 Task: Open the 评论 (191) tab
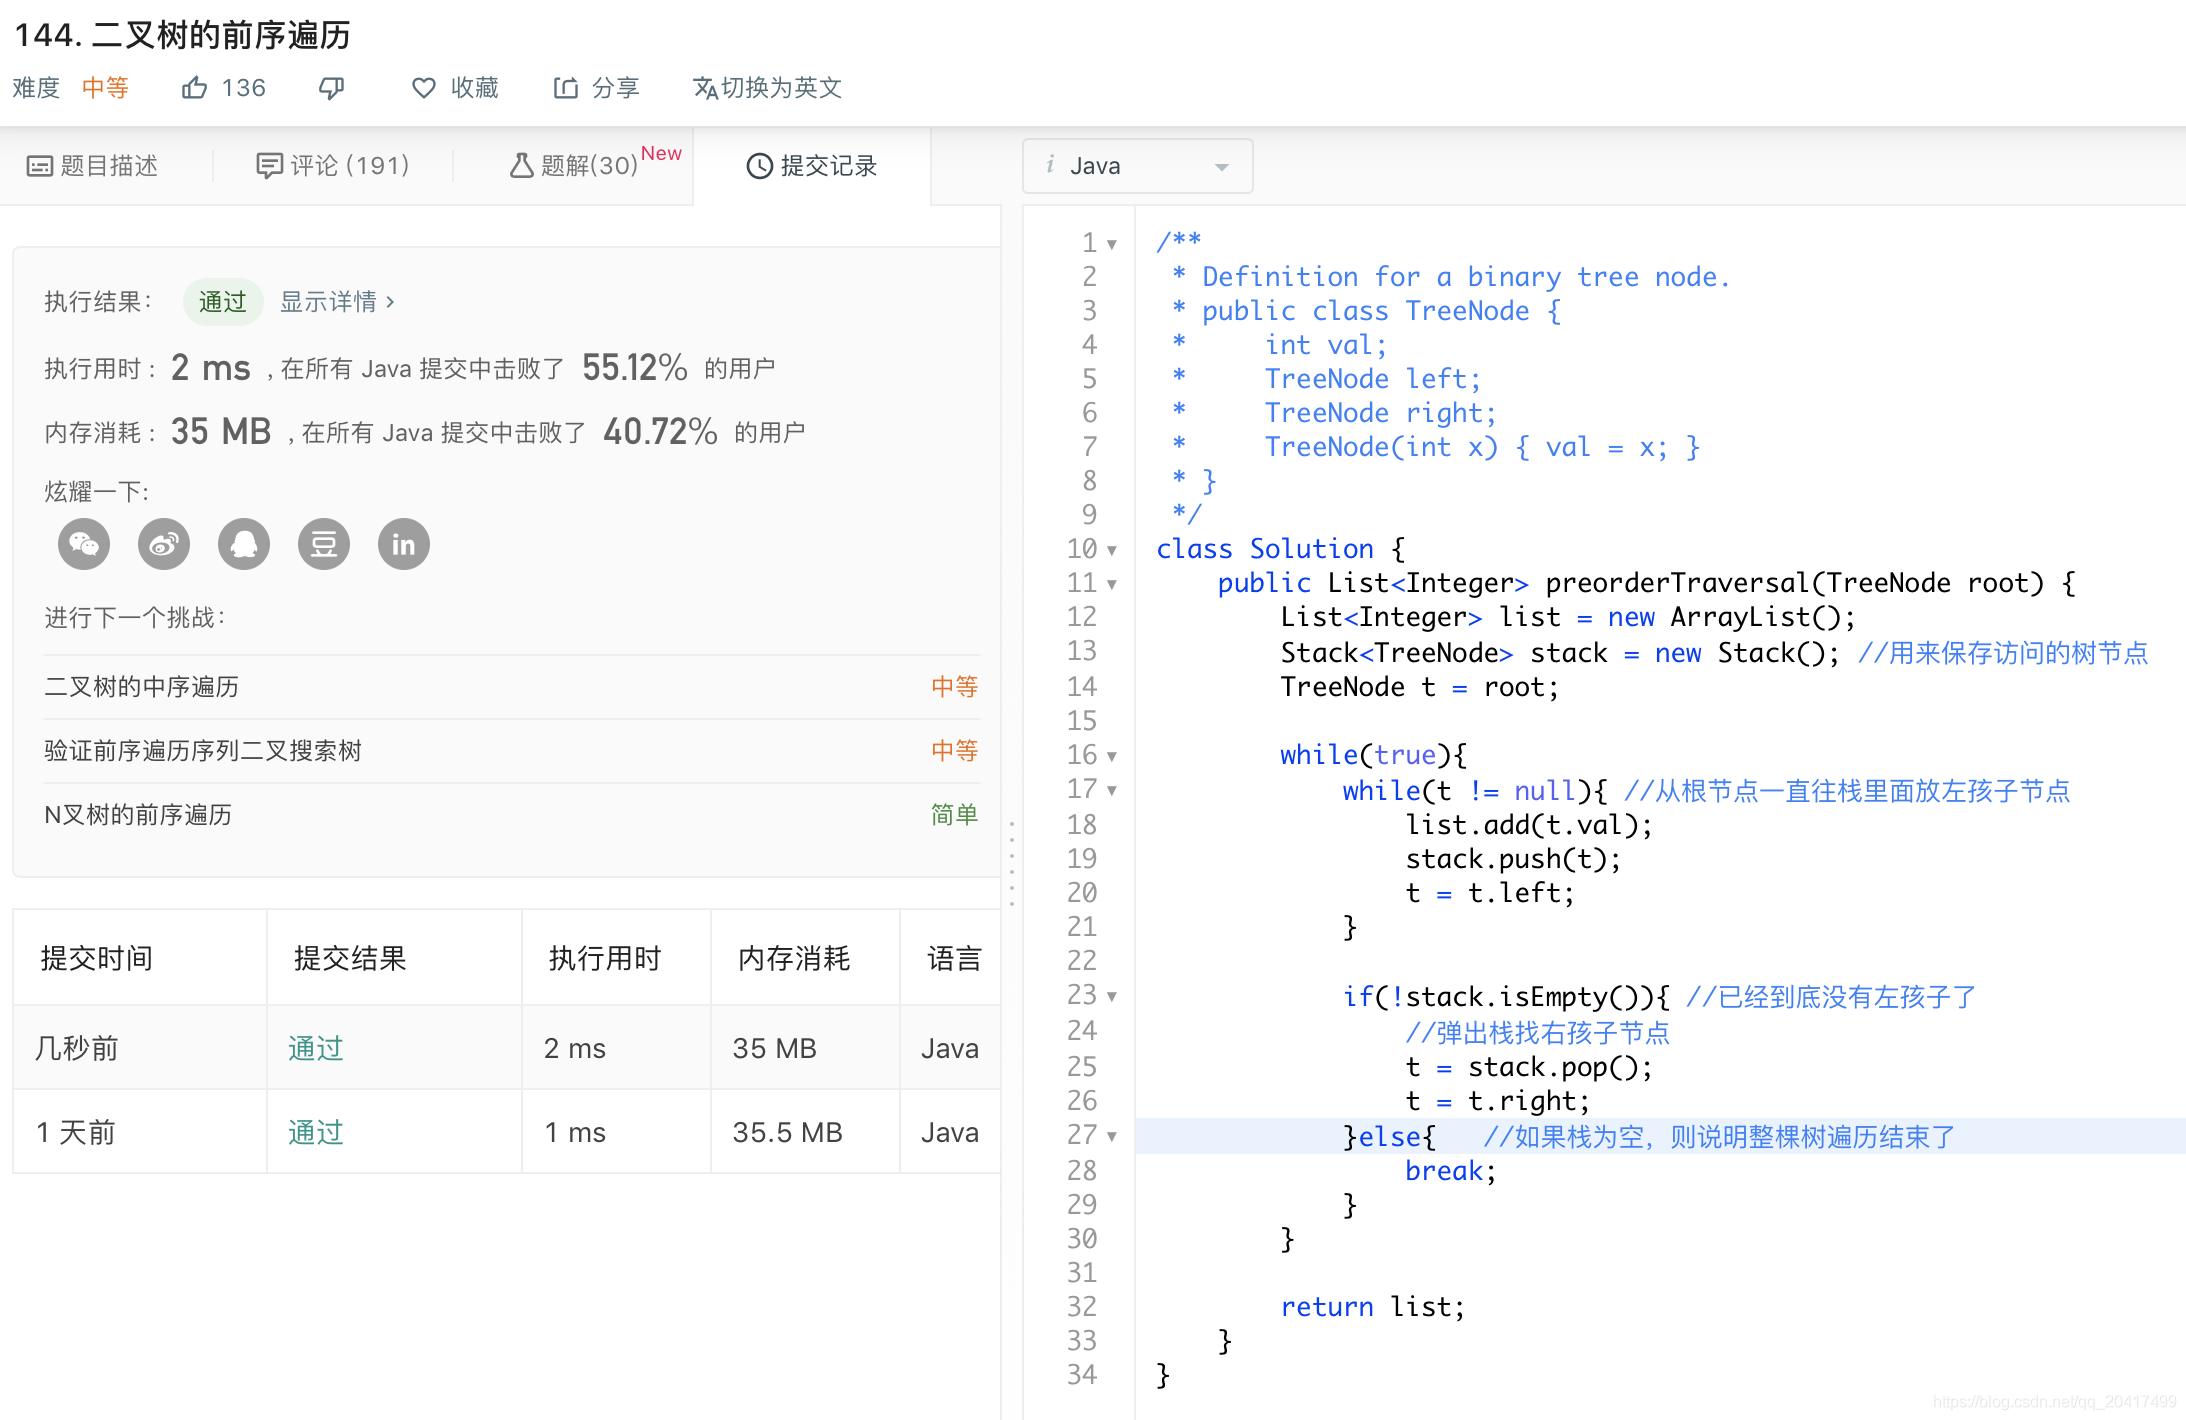(x=335, y=165)
